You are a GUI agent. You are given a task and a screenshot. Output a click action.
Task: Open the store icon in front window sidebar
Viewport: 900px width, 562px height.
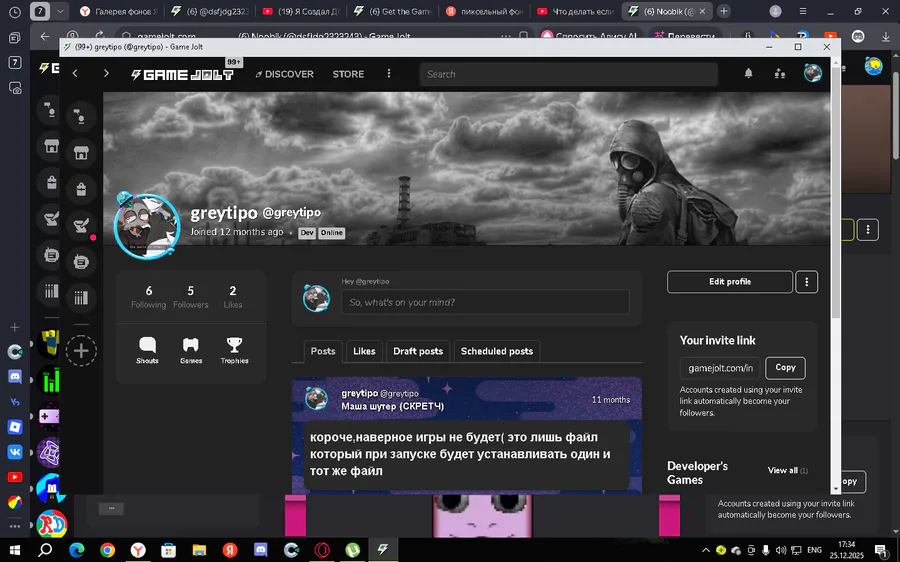click(81, 153)
